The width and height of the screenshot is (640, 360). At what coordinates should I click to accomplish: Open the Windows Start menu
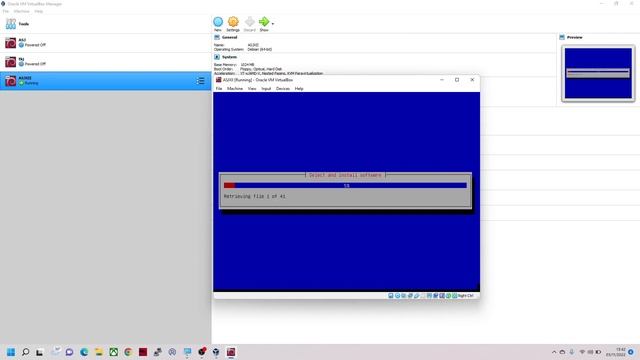pyautogui.click(x=11, y=352)
